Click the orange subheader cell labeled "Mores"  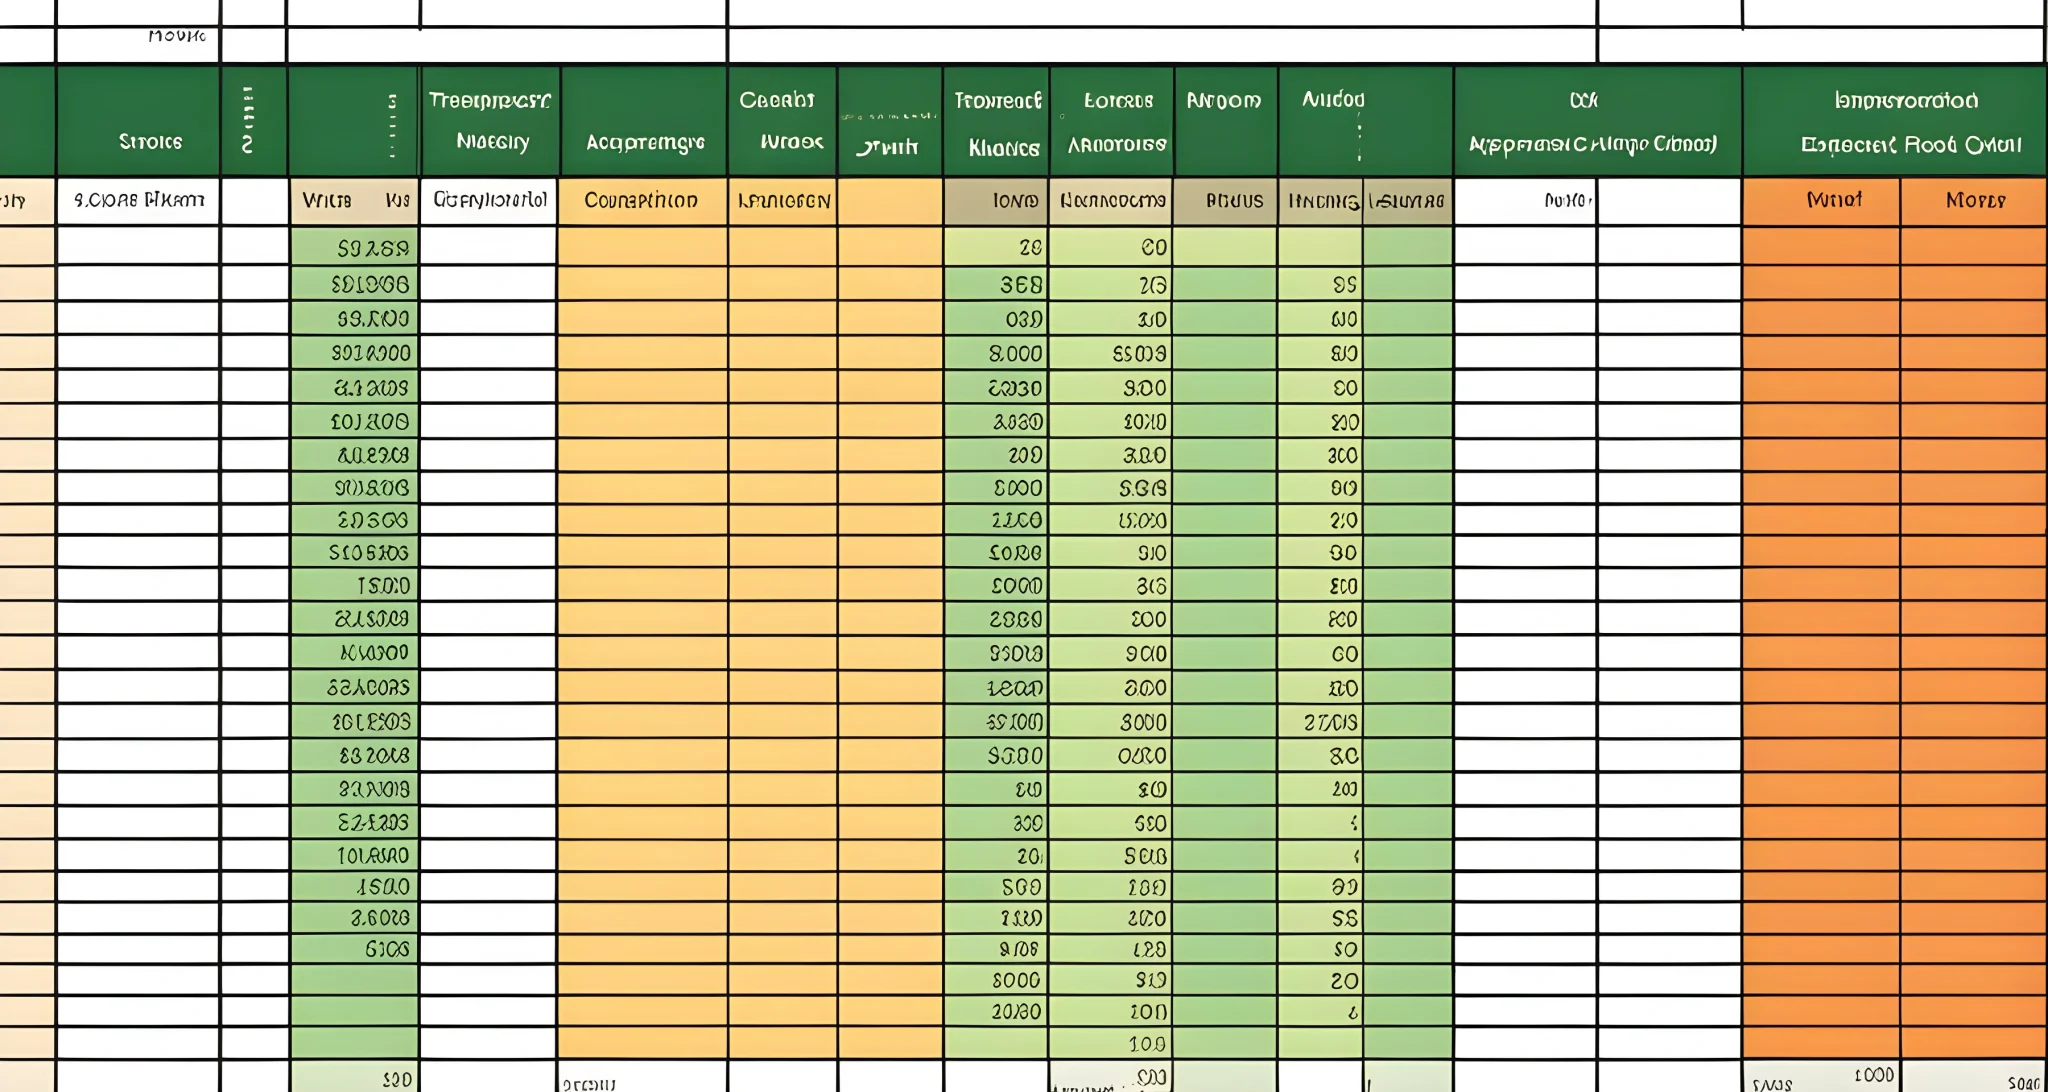click(1974, 201)
